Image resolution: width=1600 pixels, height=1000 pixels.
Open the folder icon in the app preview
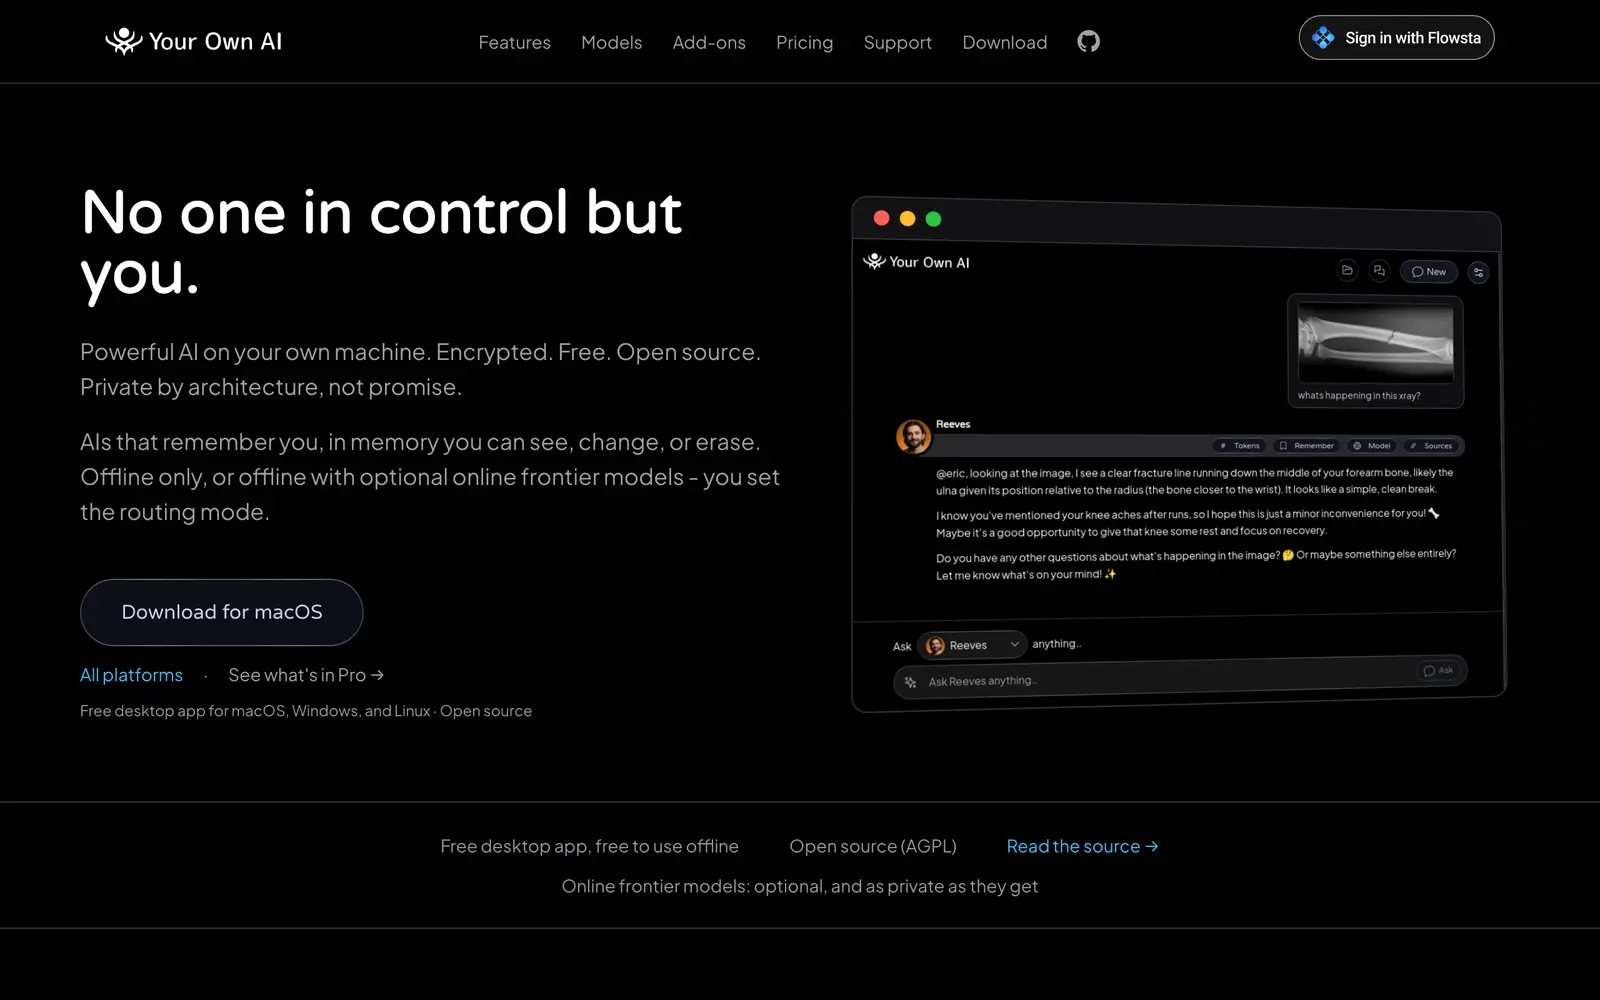[x=1347, y=270]
